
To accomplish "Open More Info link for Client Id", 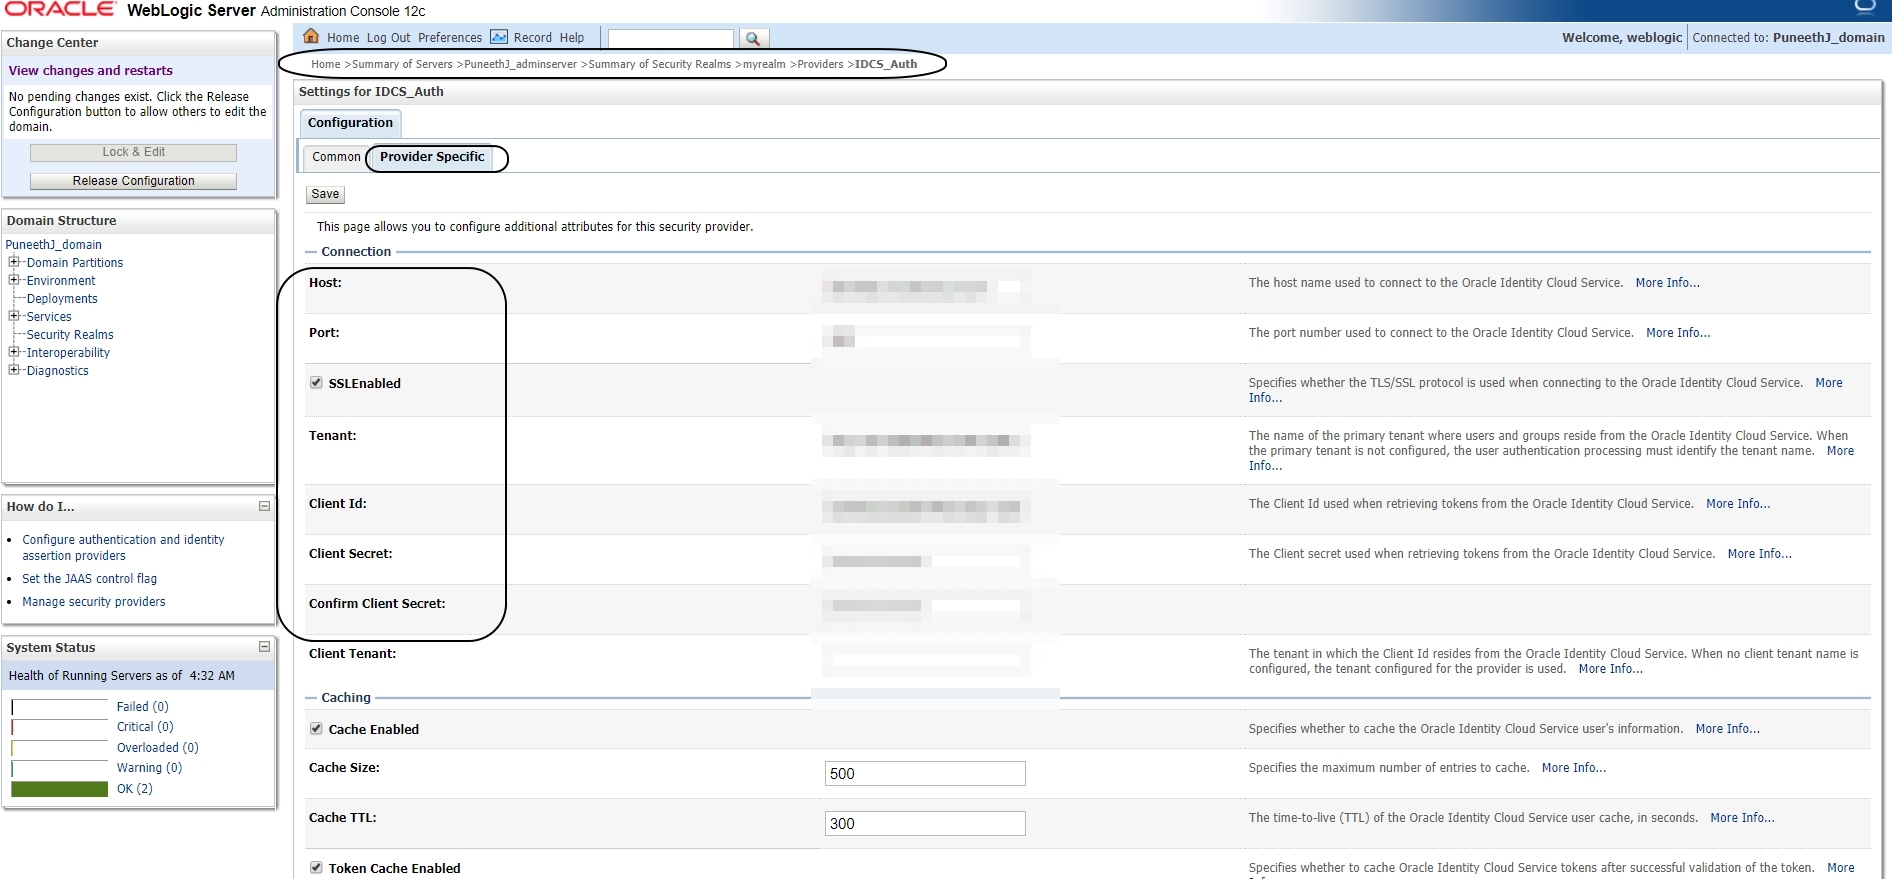I will [x=1738, y=504].
